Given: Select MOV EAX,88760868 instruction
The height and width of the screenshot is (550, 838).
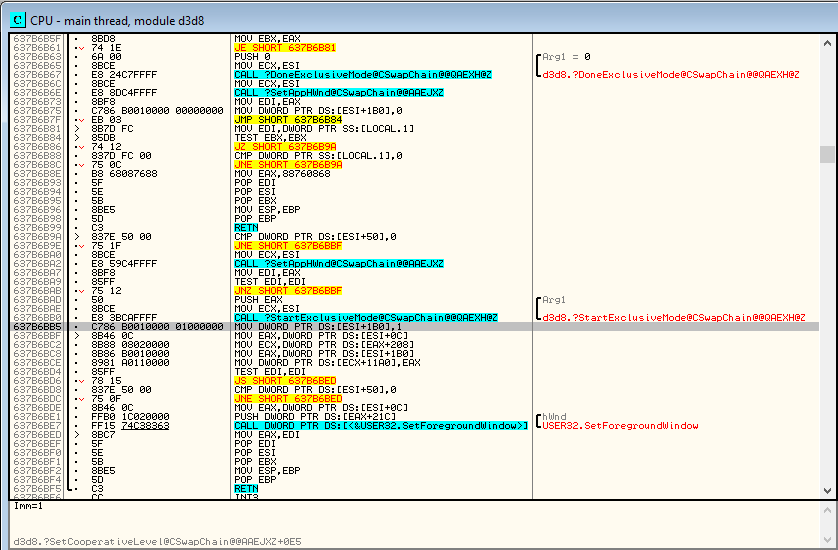Looking at the screenshot, I should click(x=282, y=174).
